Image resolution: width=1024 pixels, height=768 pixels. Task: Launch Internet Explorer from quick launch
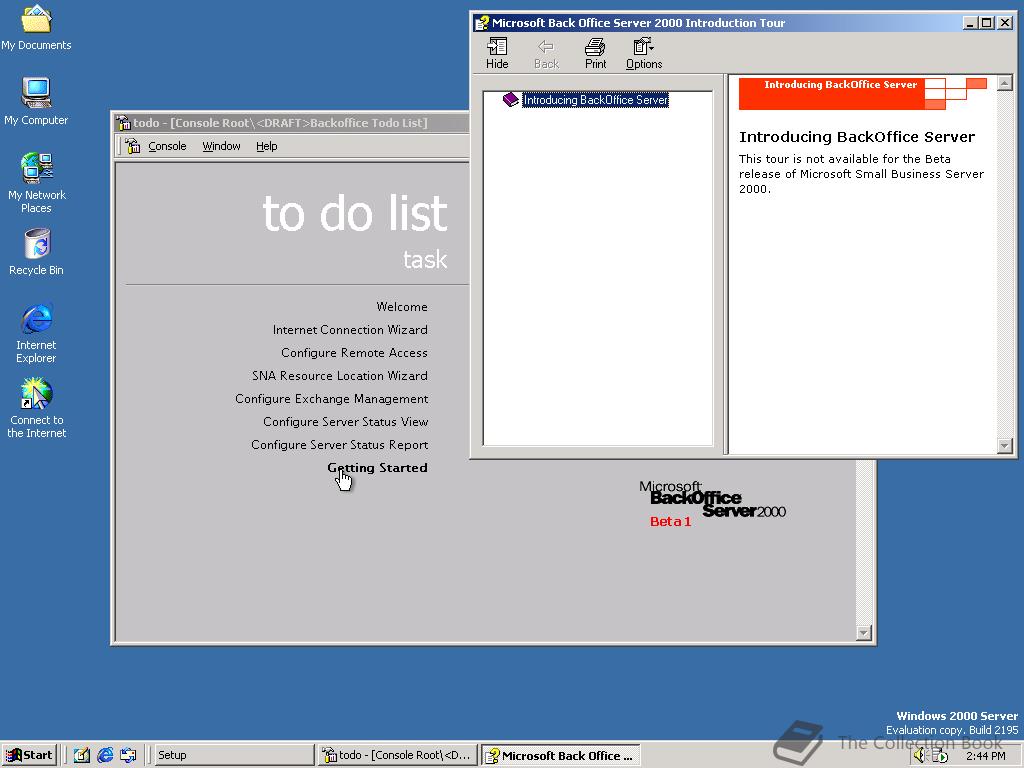pyautogui.click(x=105, y=755)
